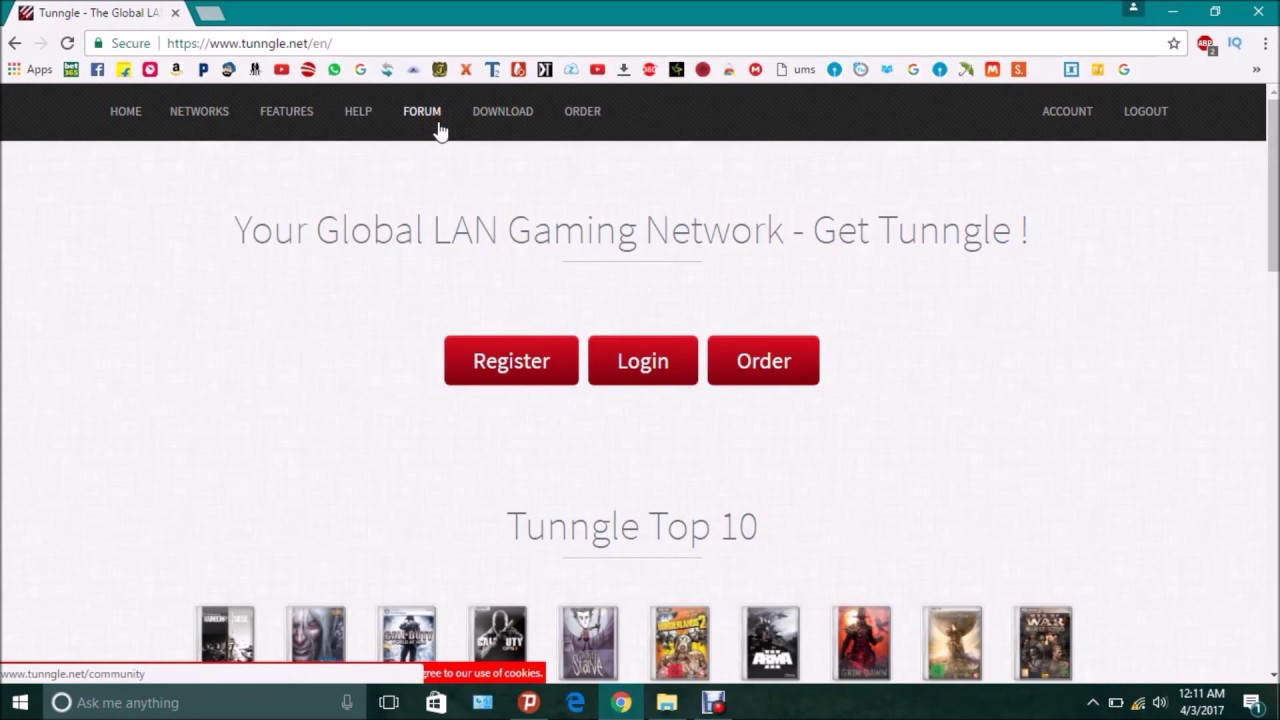
Task: Click LOGOUT in the top bar
Action: (x=1146, y=111)
